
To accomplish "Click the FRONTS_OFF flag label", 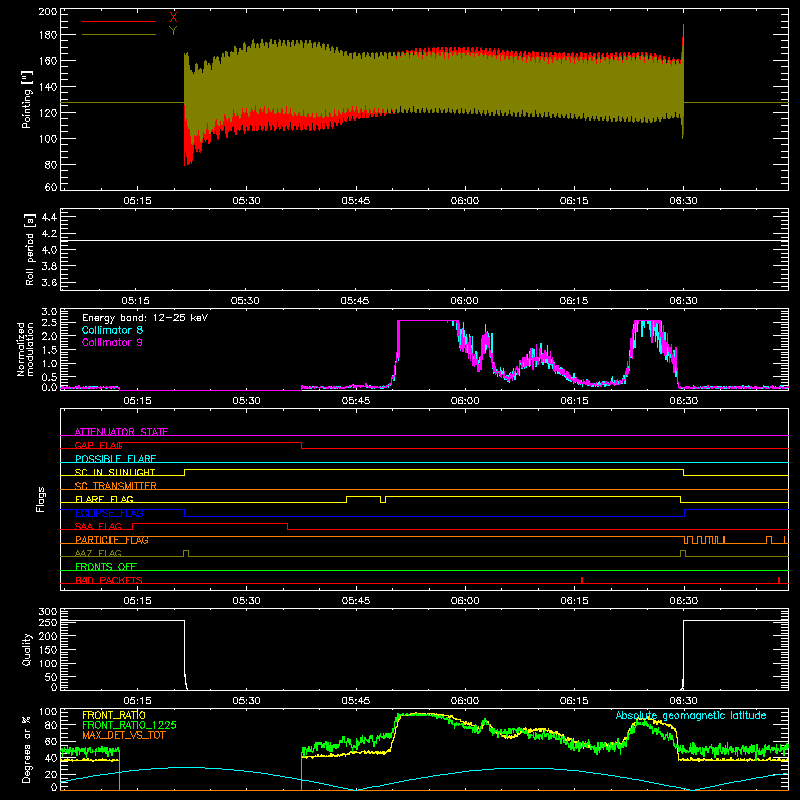I will click(106, 567).
